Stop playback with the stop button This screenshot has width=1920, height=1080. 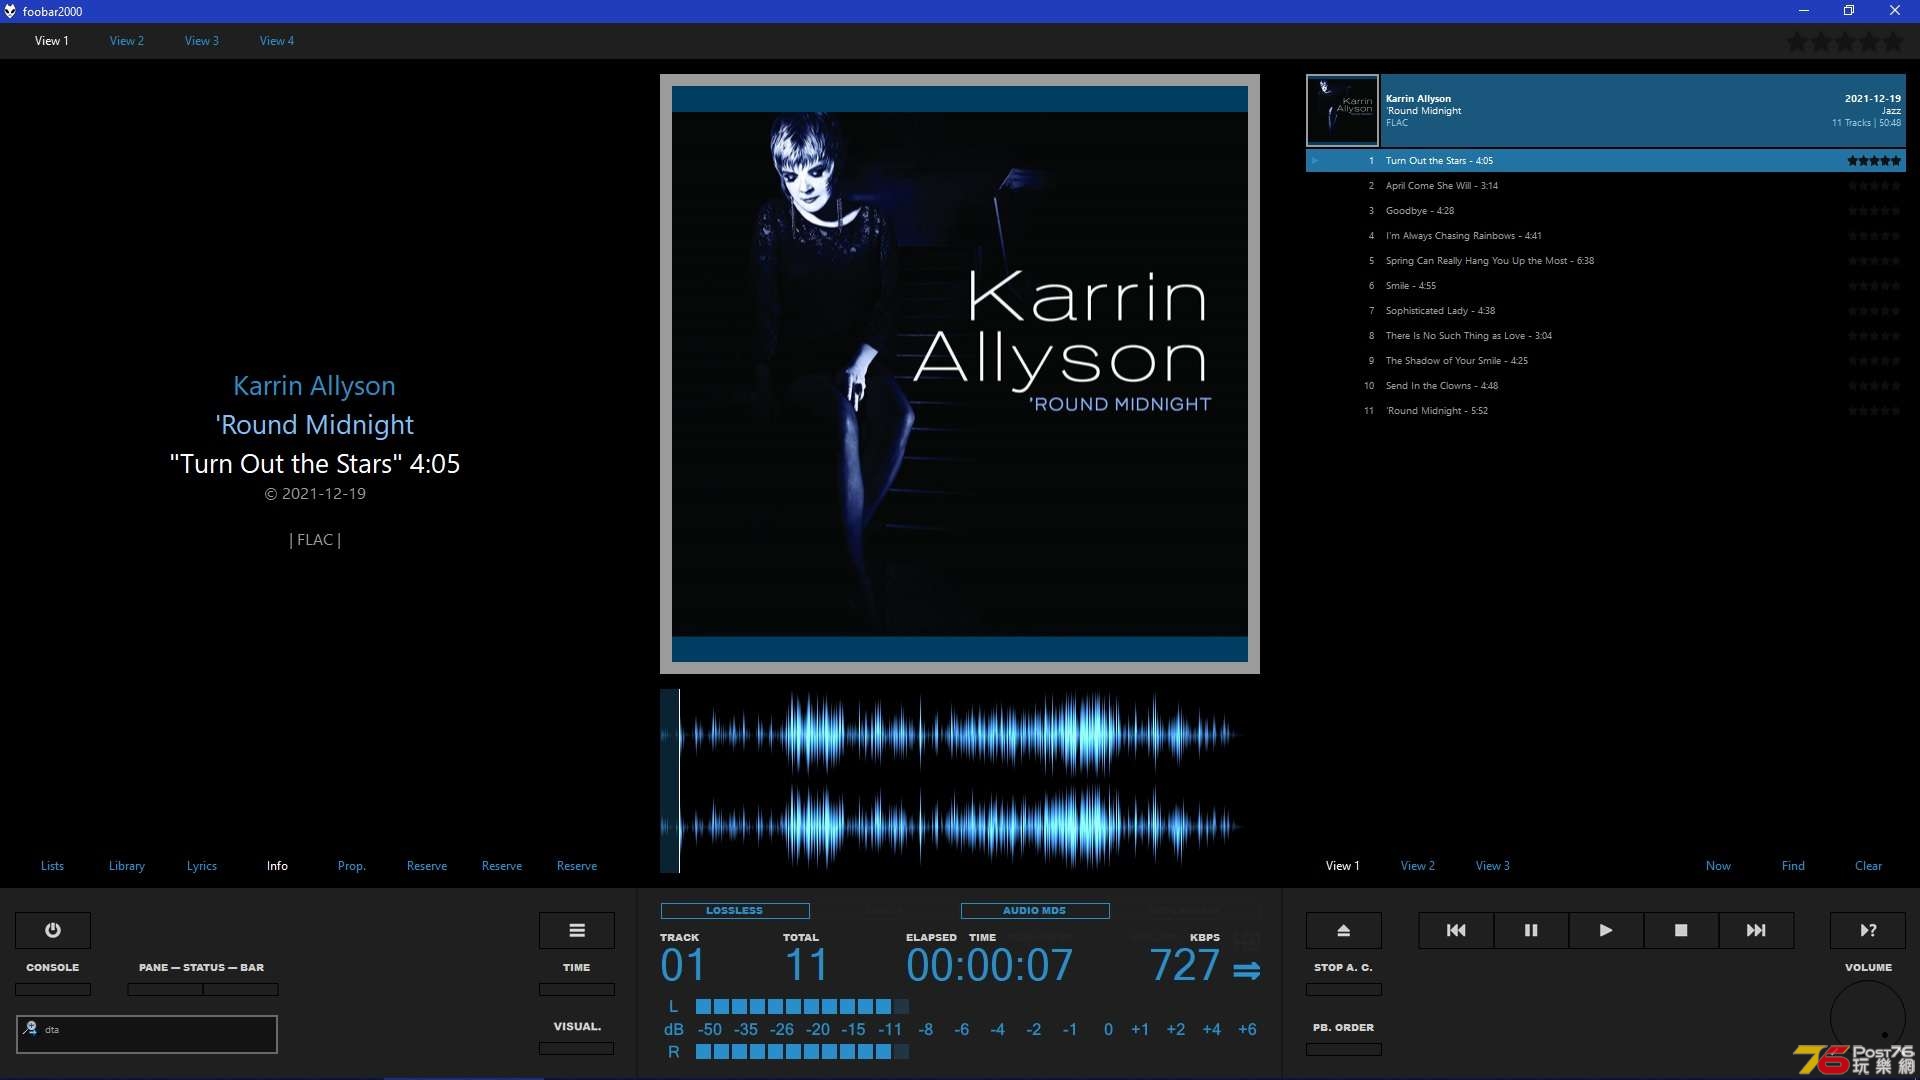coord(1681,930)
